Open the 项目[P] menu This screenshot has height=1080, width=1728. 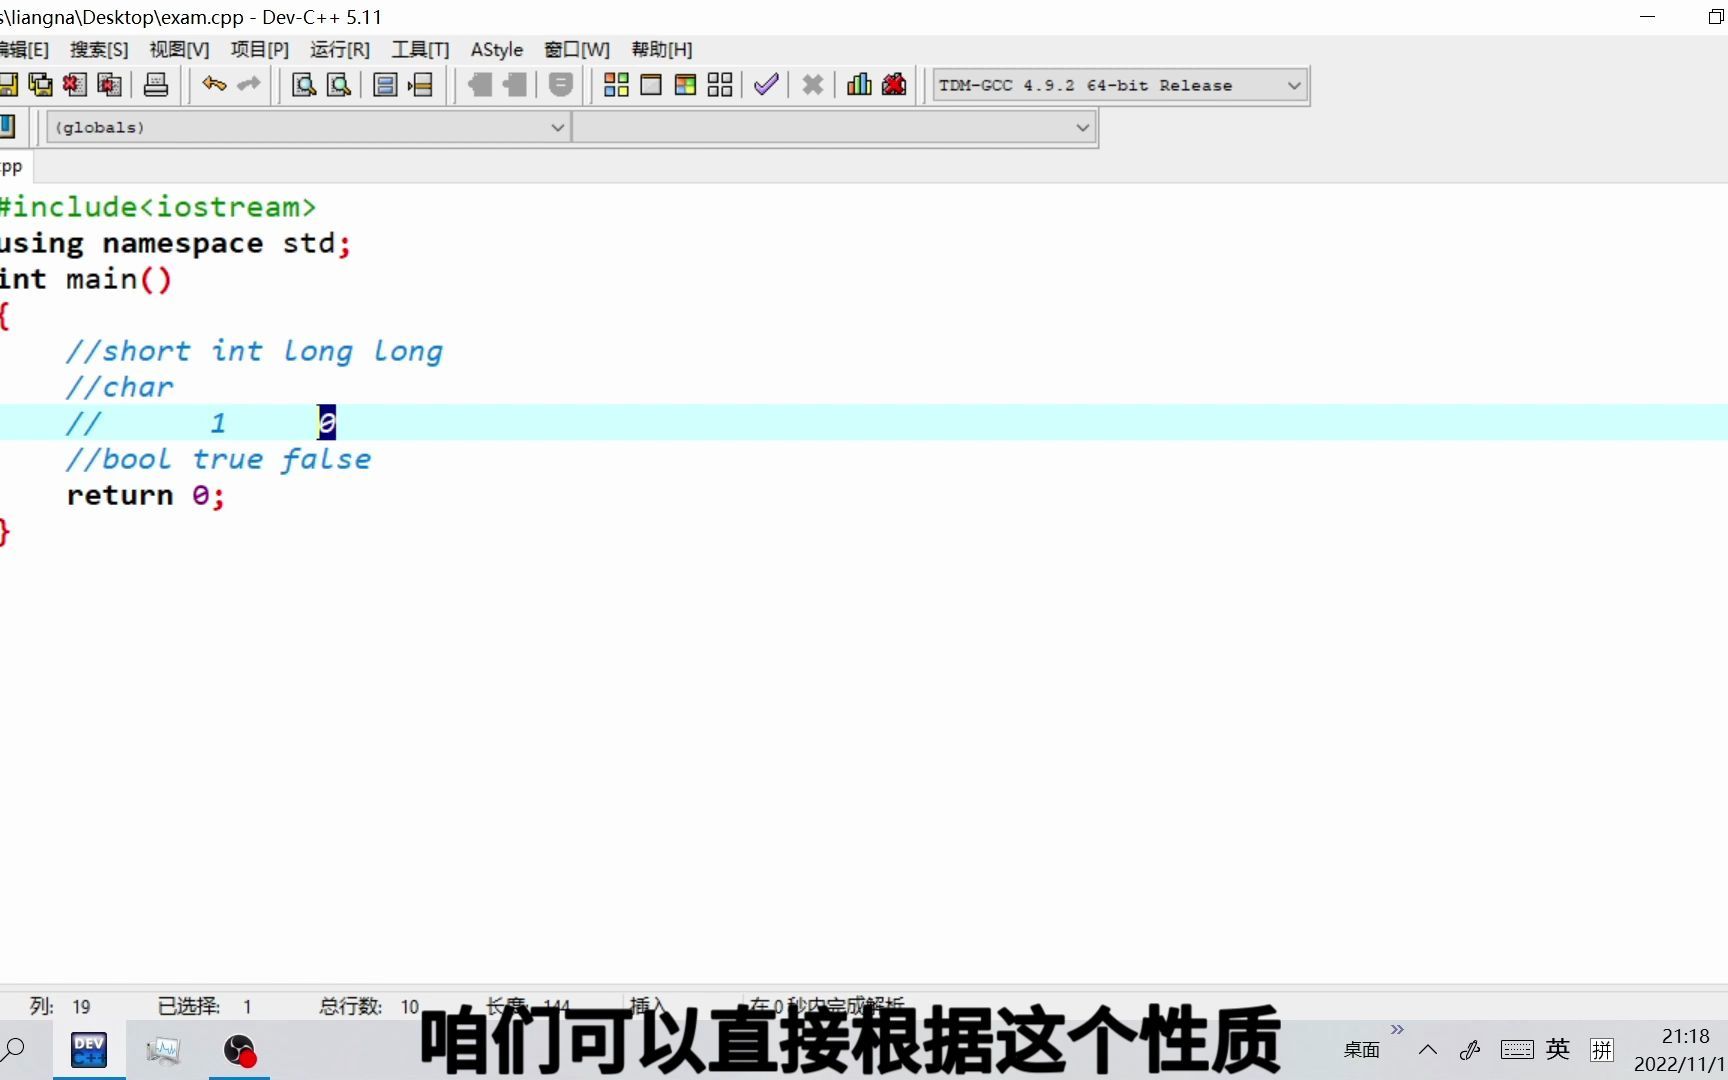point(260,50)
